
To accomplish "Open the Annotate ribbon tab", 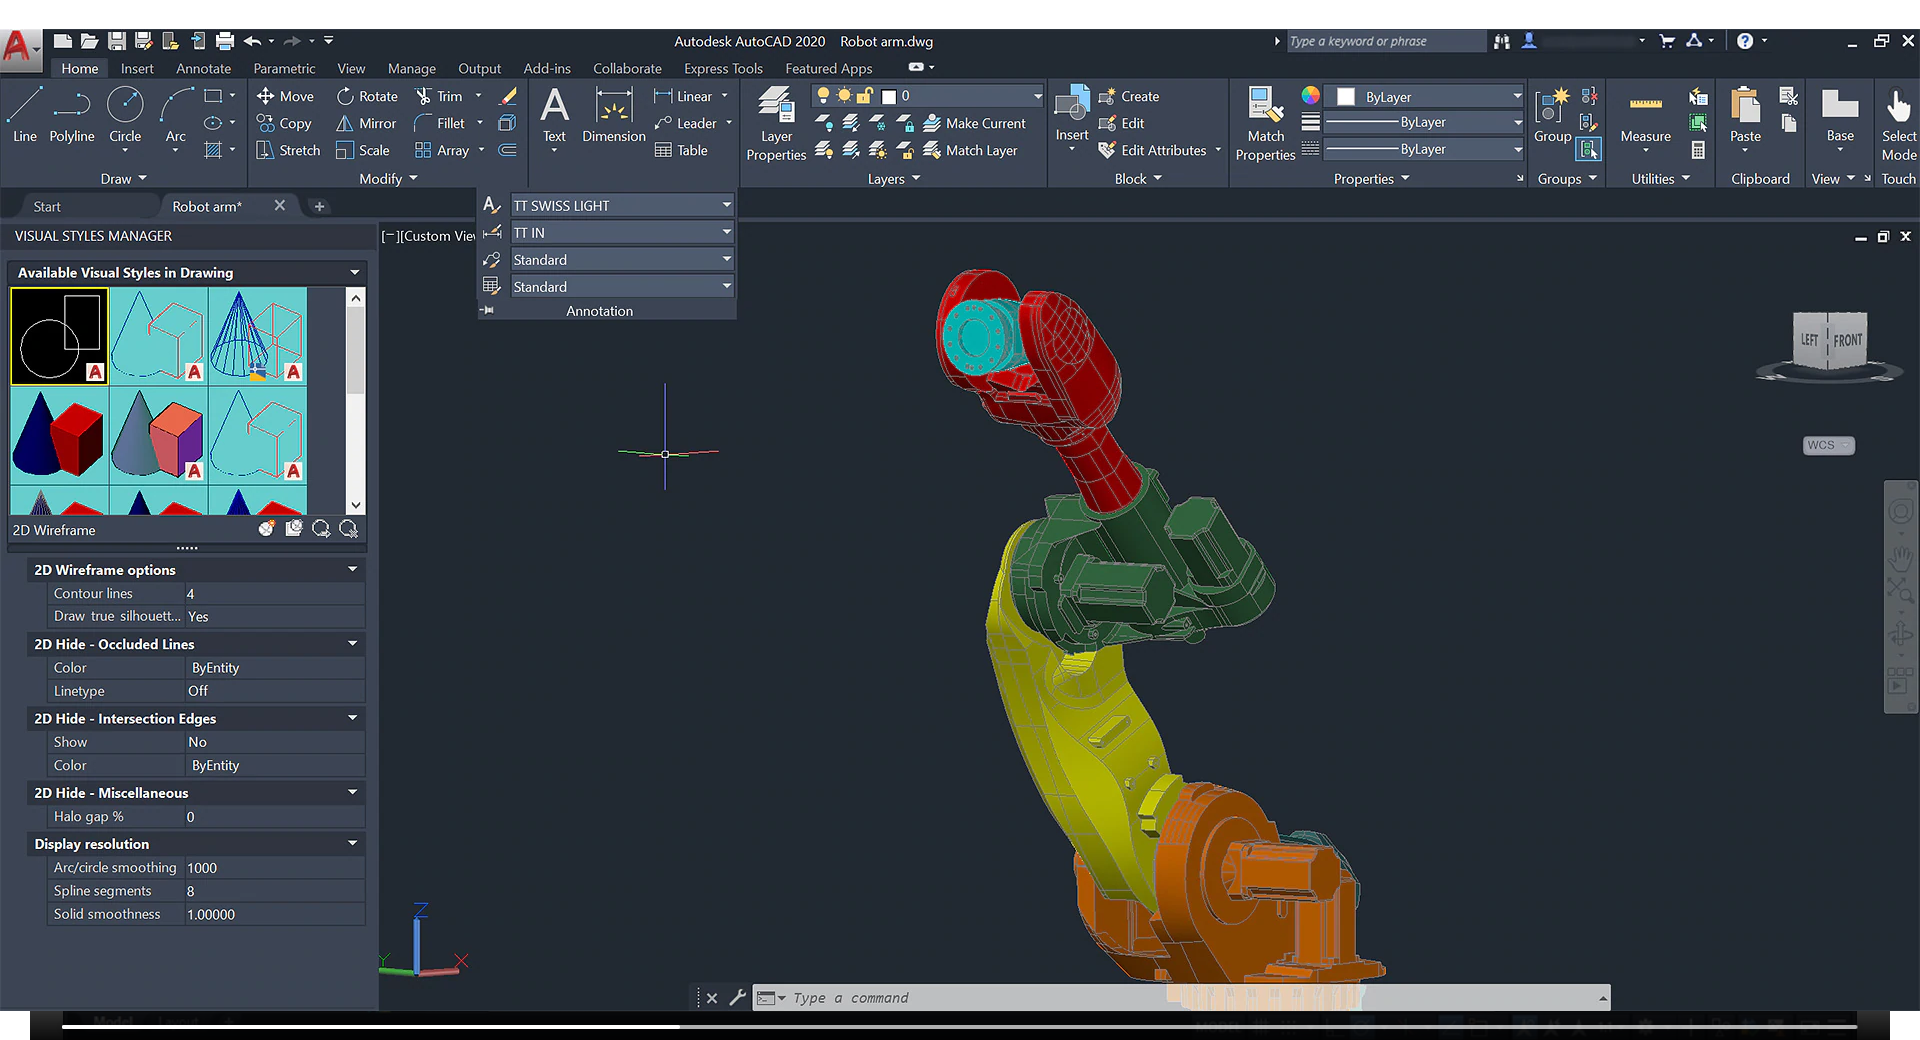I will pos(203,68).
